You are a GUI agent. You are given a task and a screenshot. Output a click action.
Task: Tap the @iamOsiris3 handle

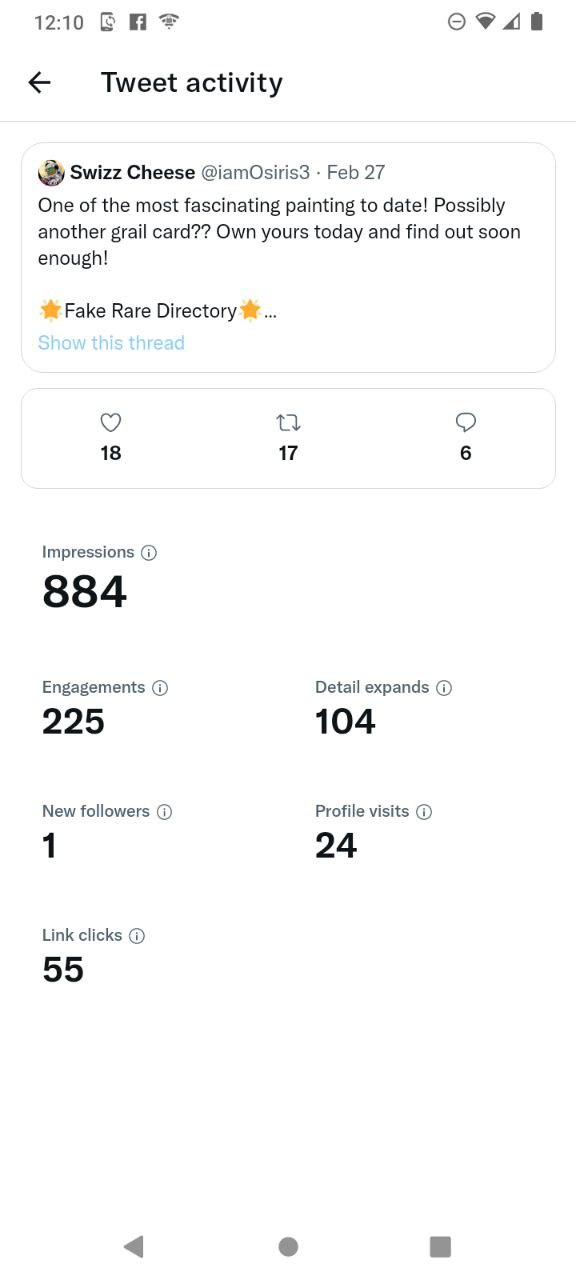(x=256, y=172)
